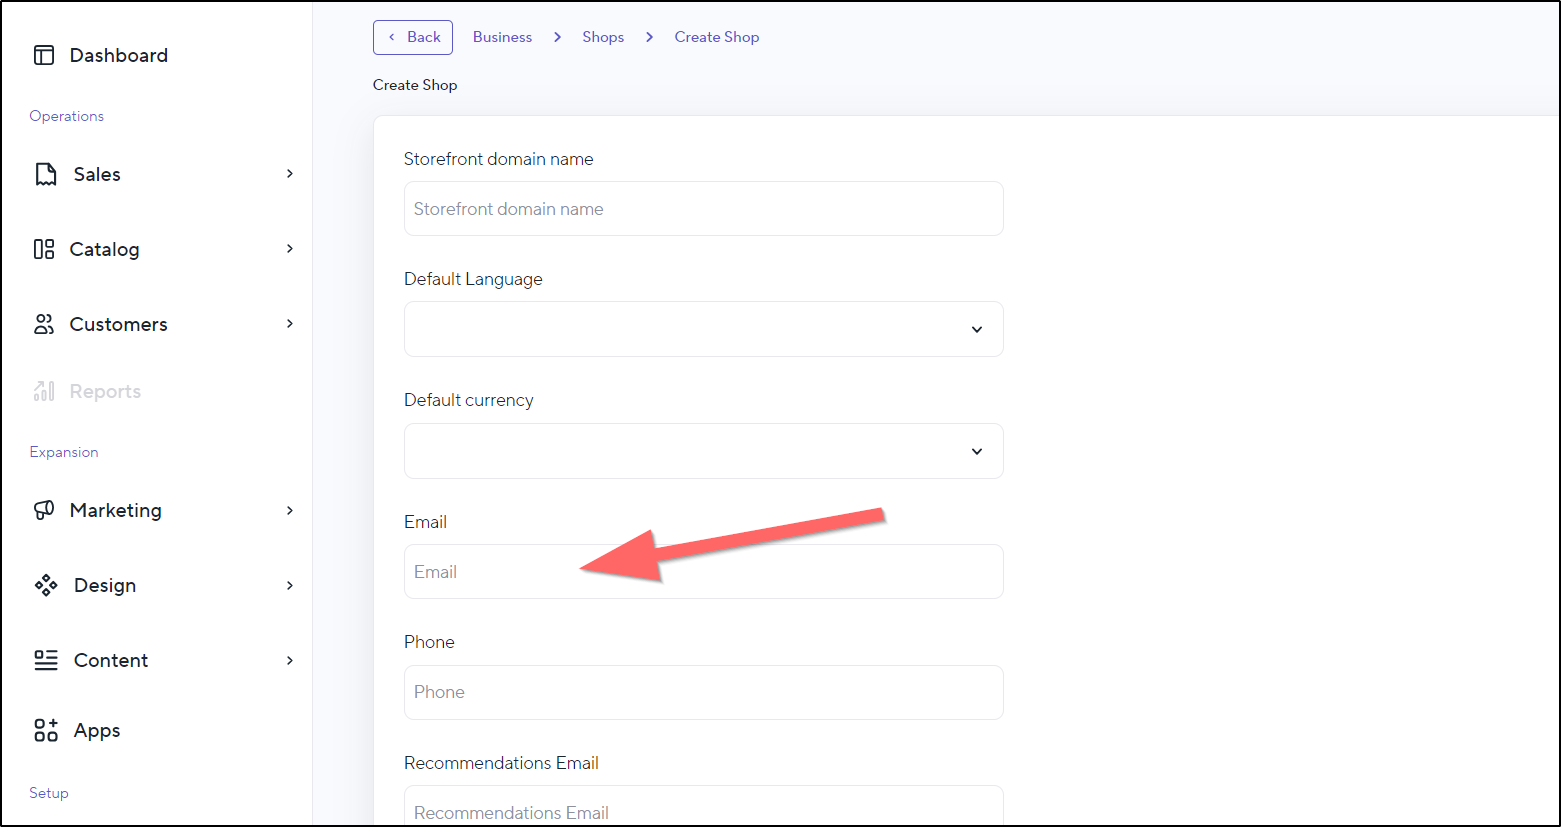Viewport: 1561px width, 827px height.
Task: Click the Setup section heading
Action: click(x=49, y=793)
